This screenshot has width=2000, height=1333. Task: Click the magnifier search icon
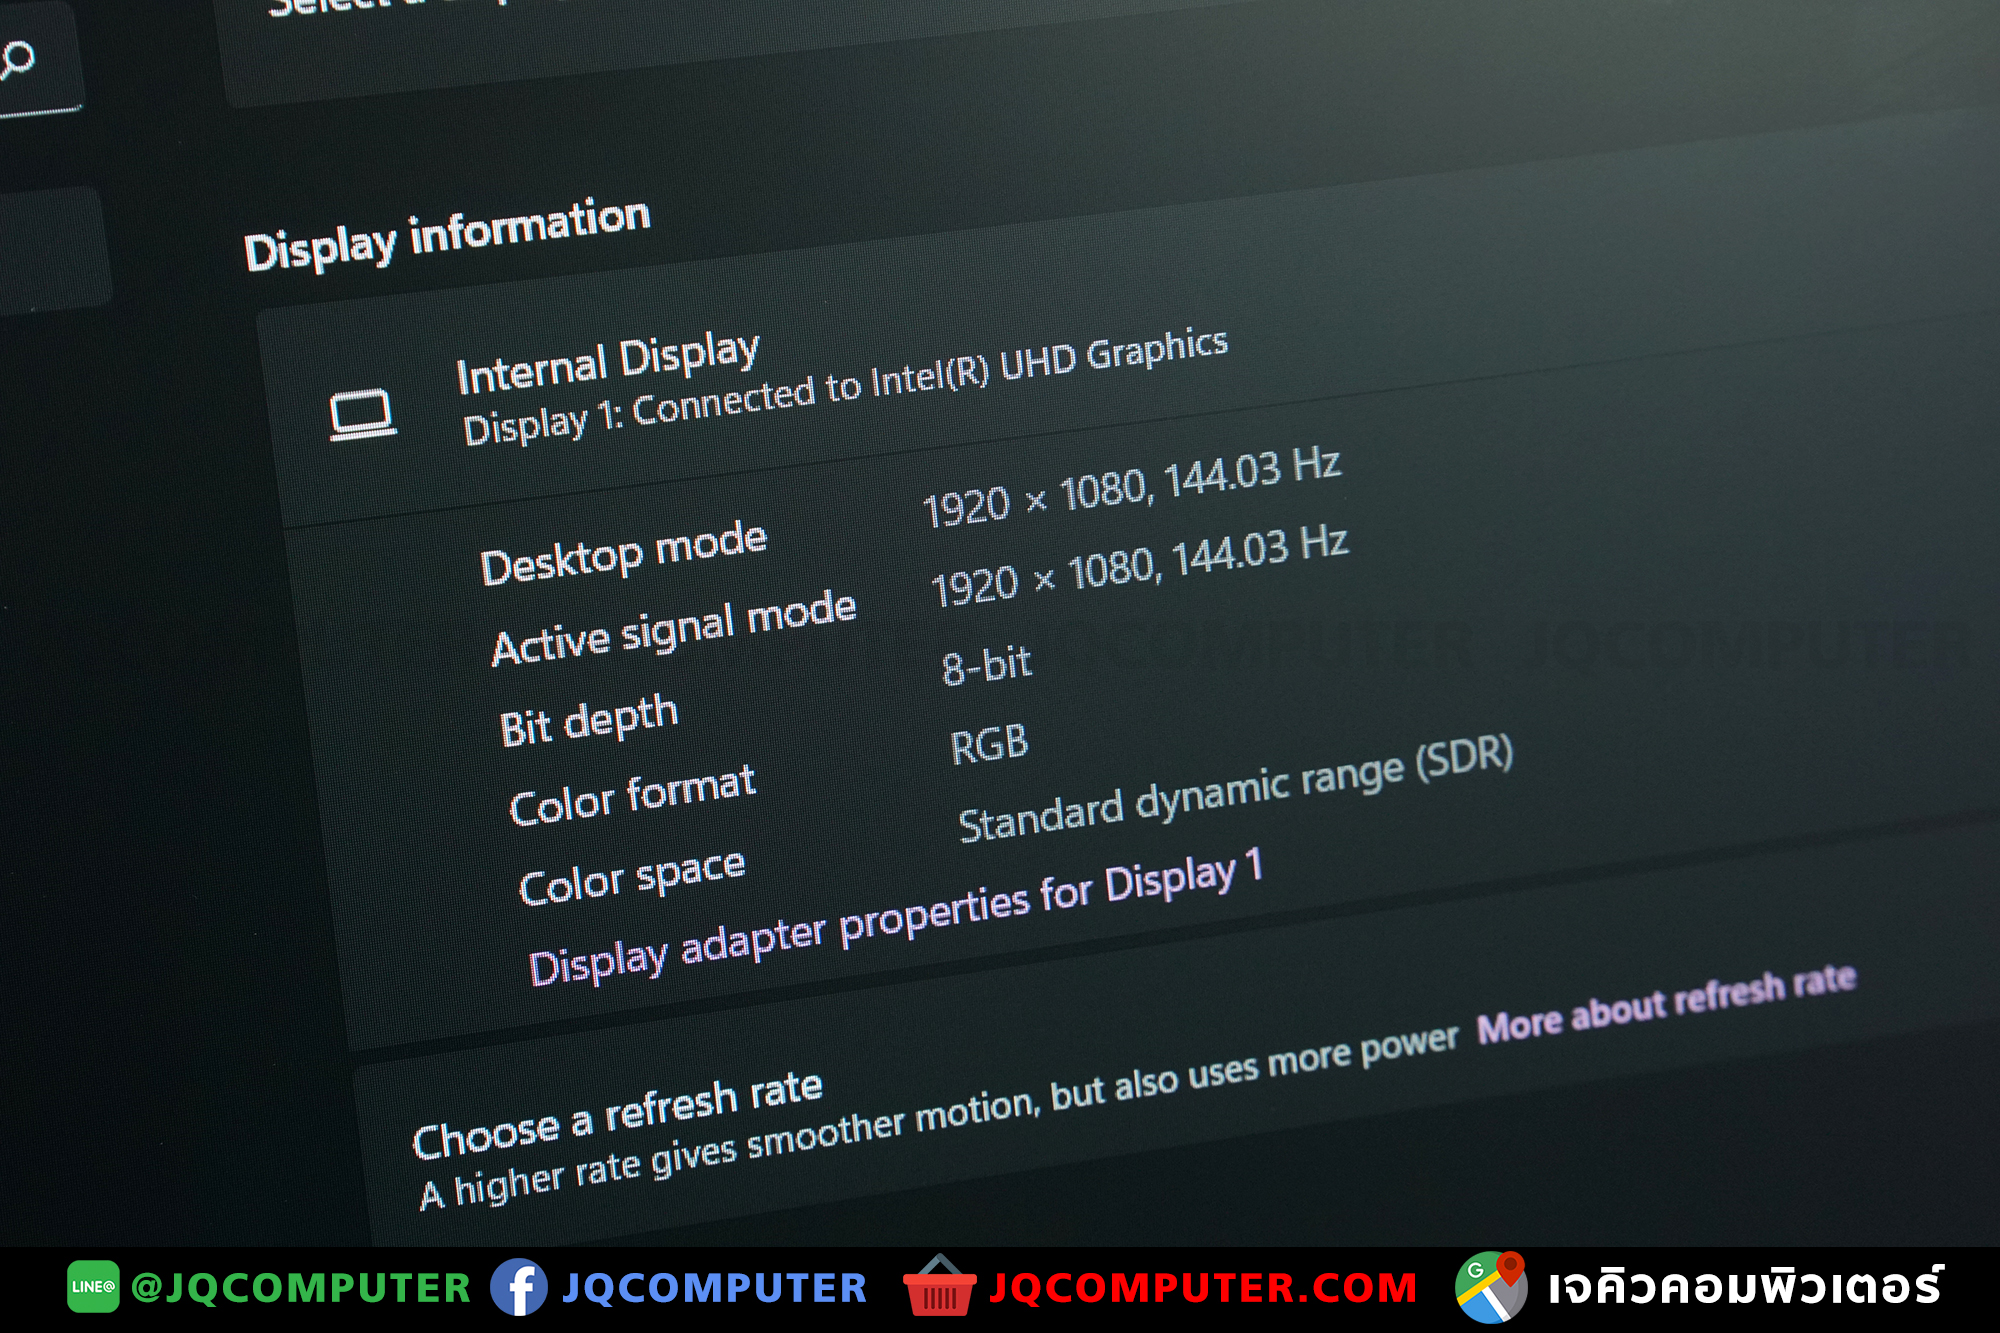pyautogui.click(x=15, y=60)
